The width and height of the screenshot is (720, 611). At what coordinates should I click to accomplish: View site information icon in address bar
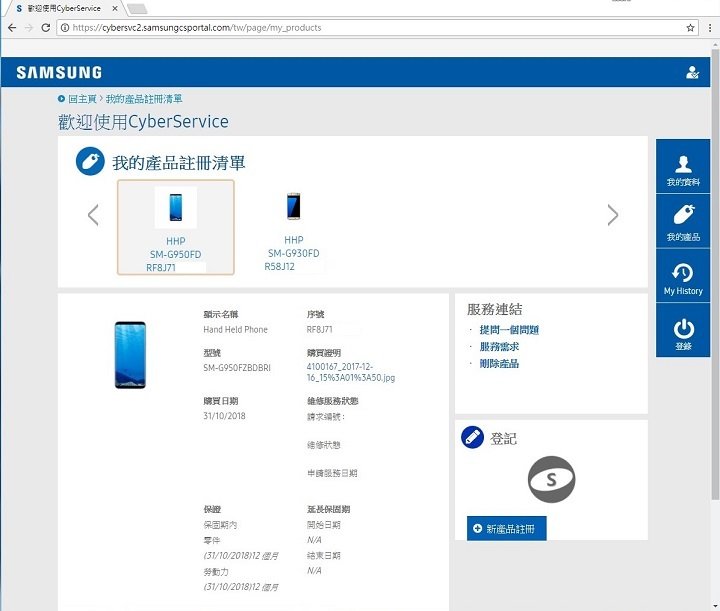(x=65, y=28)
